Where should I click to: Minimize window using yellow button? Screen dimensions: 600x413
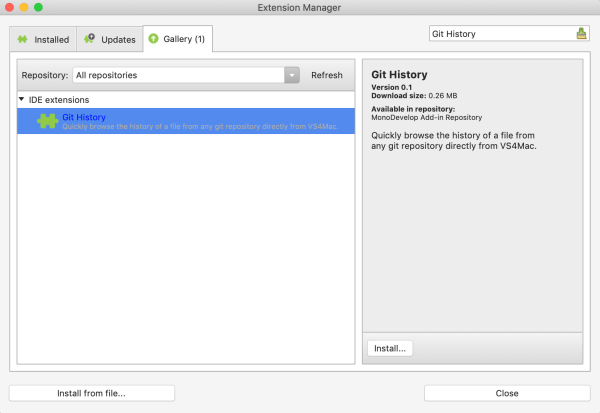coord(25,7)
